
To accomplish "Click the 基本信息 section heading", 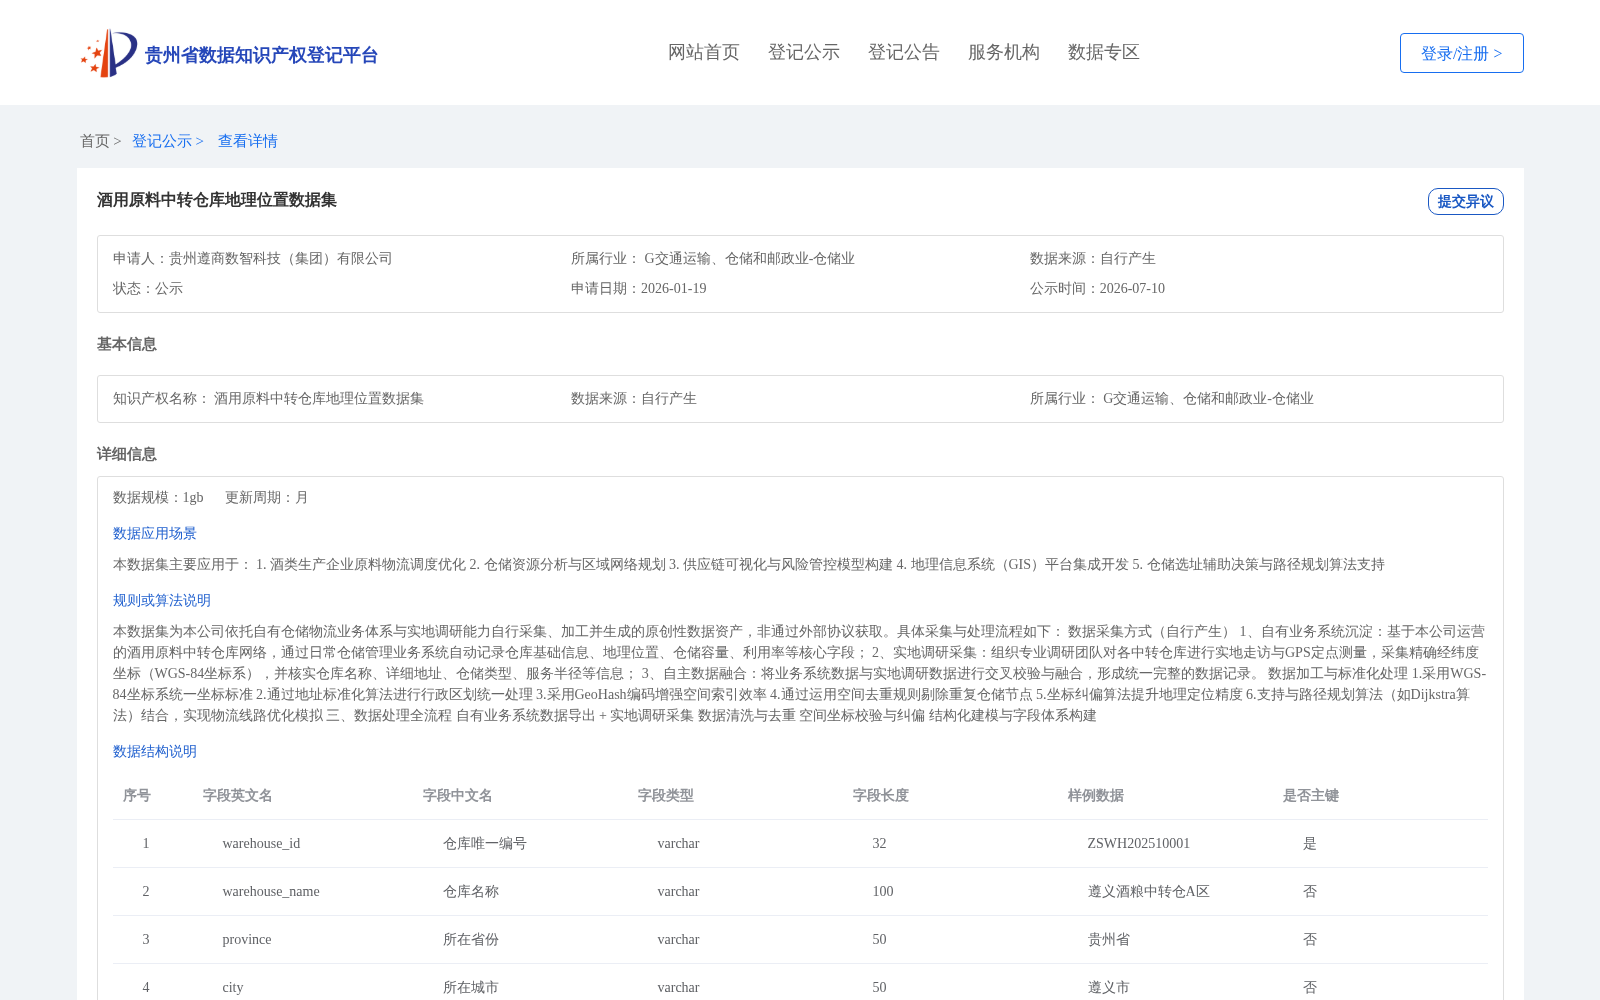I will 127,344.
